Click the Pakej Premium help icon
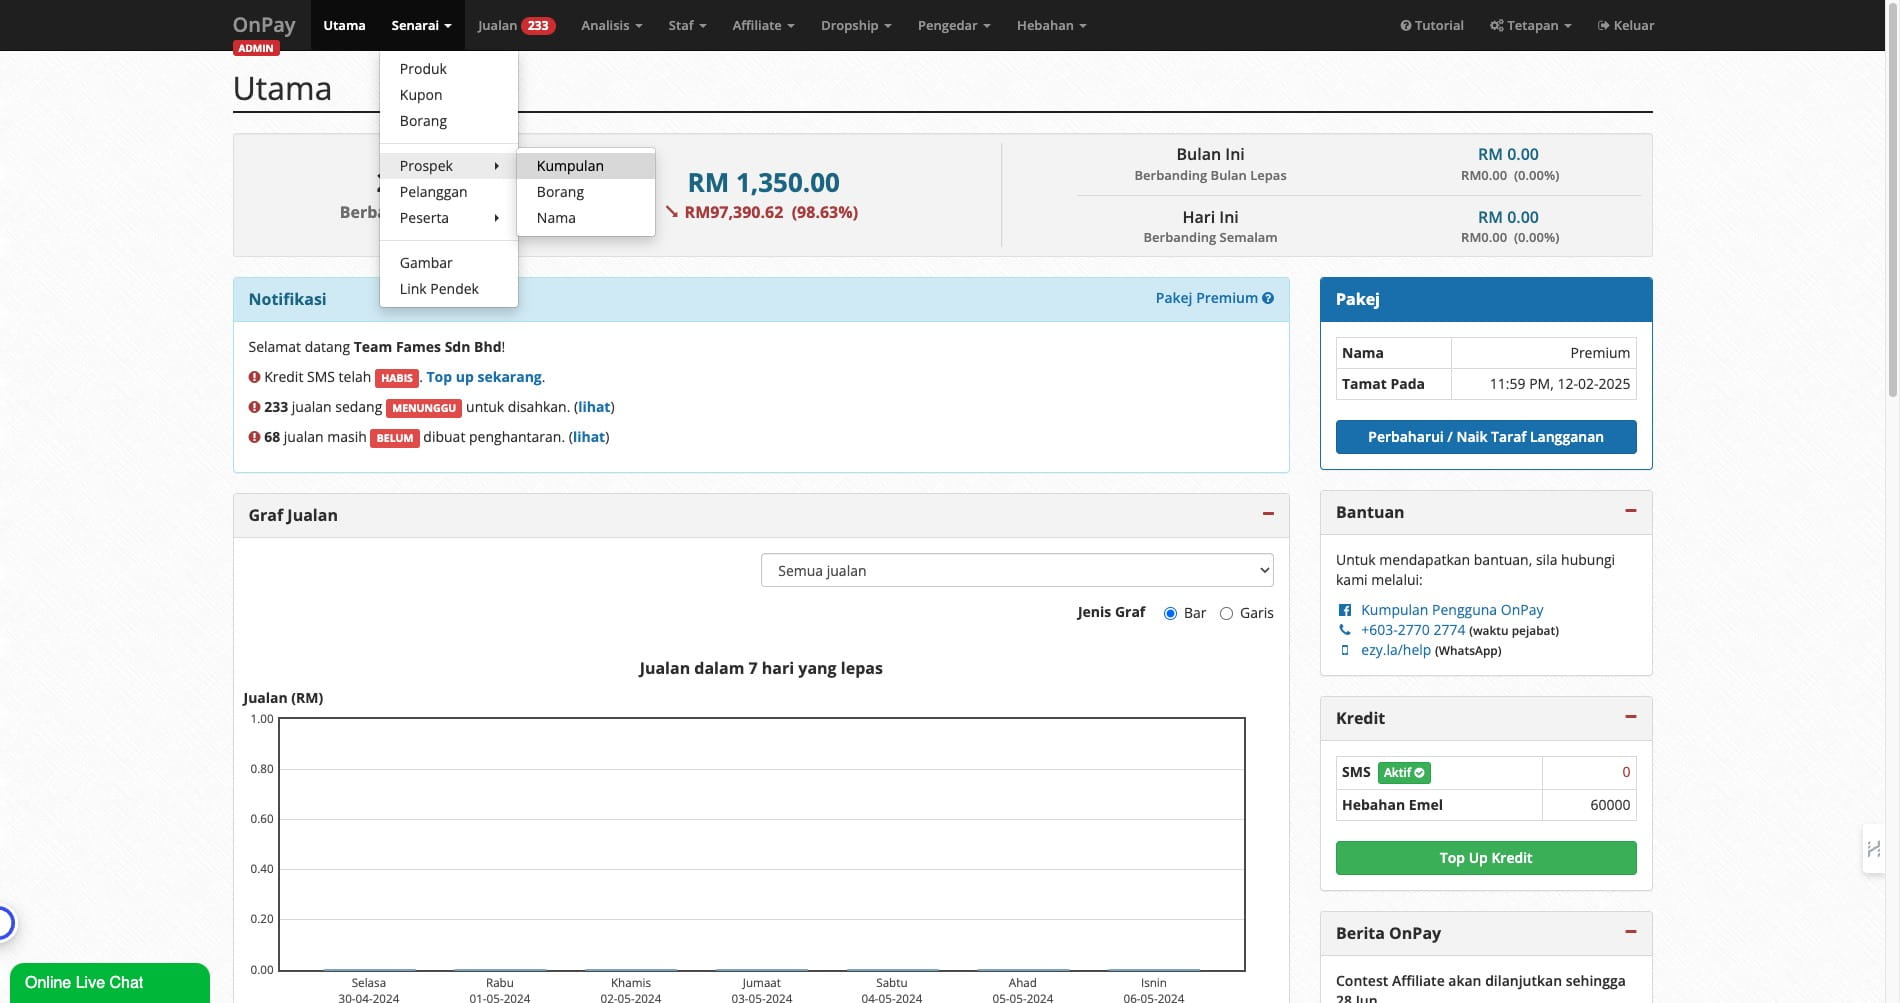This screenshot has height=1003, width=1900. [1268, 298]
